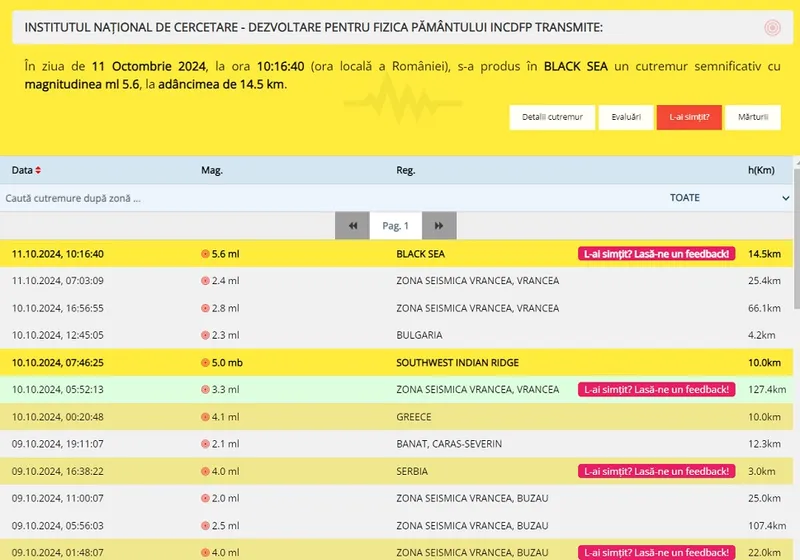Viewport: 800px width, 560px height.
Task: Click the Mag. column header
Action: pos(212,170)
